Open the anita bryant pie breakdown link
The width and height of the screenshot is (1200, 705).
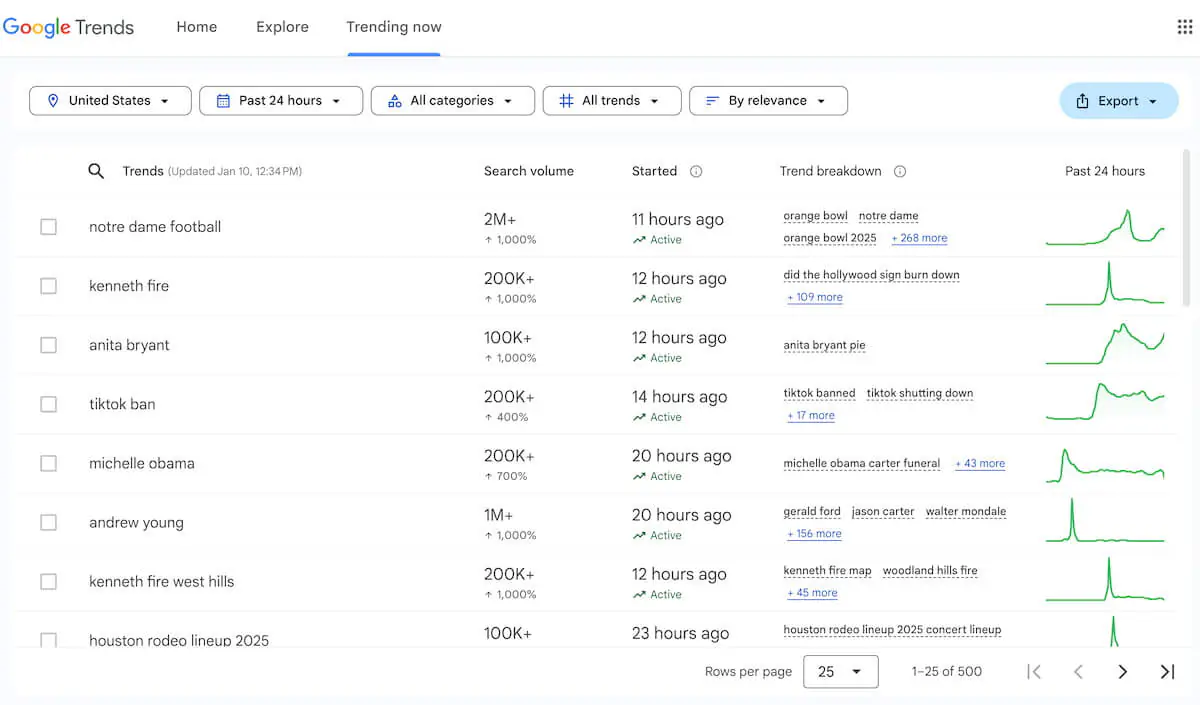[824, 345]
